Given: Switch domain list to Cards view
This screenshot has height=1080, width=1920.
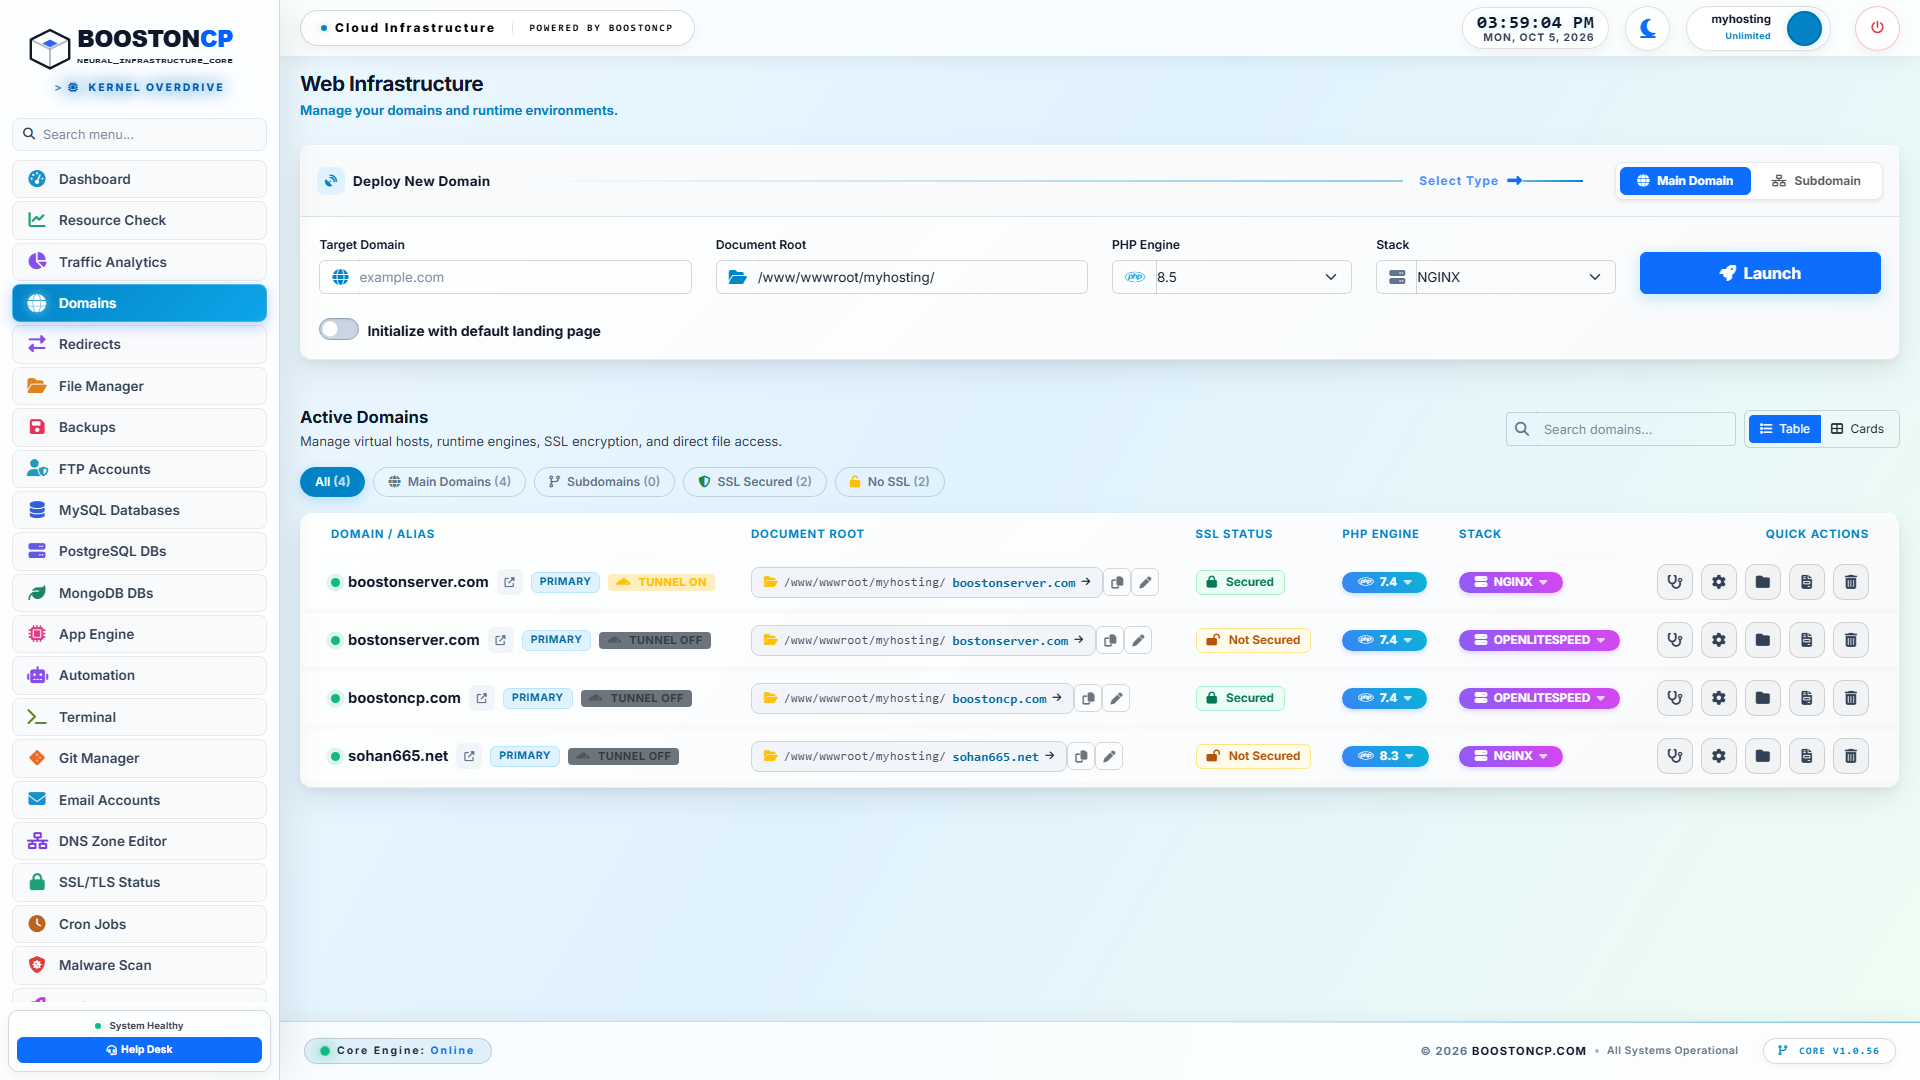Looking at the screenshot, I should pos(1858,429).
